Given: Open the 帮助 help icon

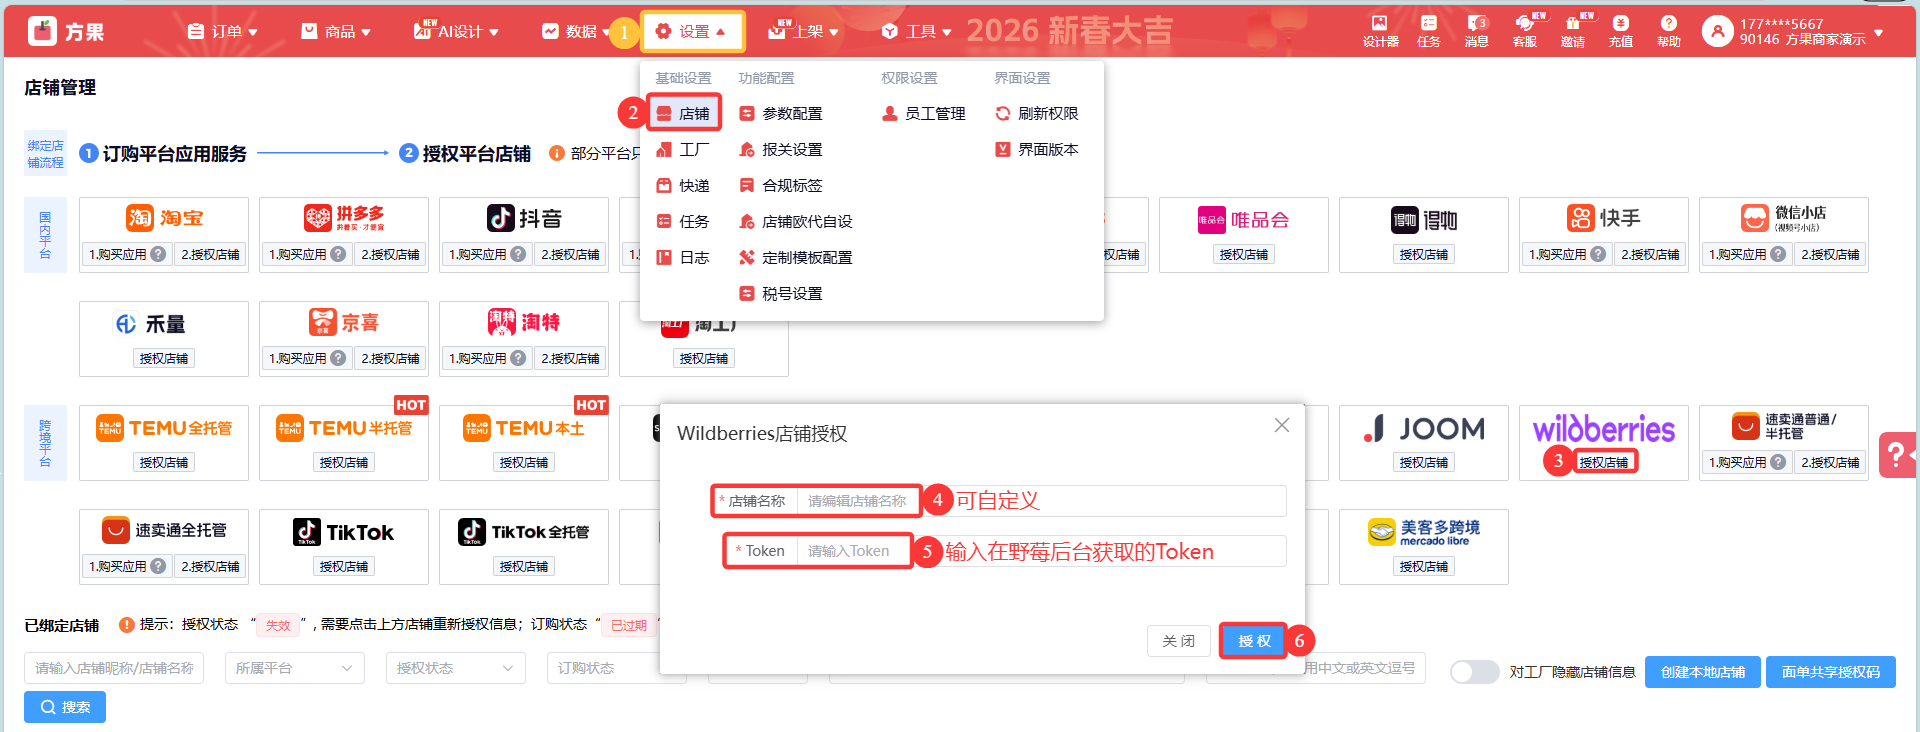Looking at the screenshot, I should (1668, 31).
